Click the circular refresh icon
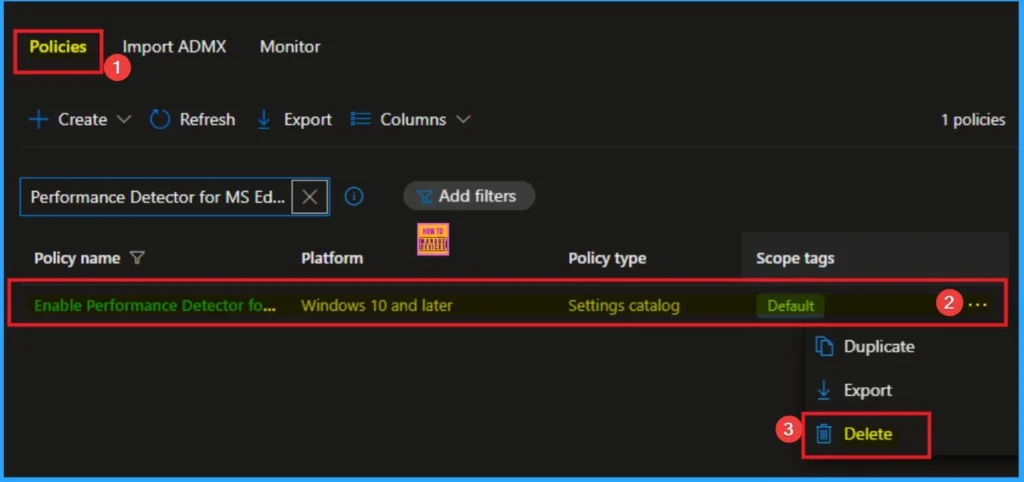The height and width of the screenshot is (482, 1024). point(160,120)
